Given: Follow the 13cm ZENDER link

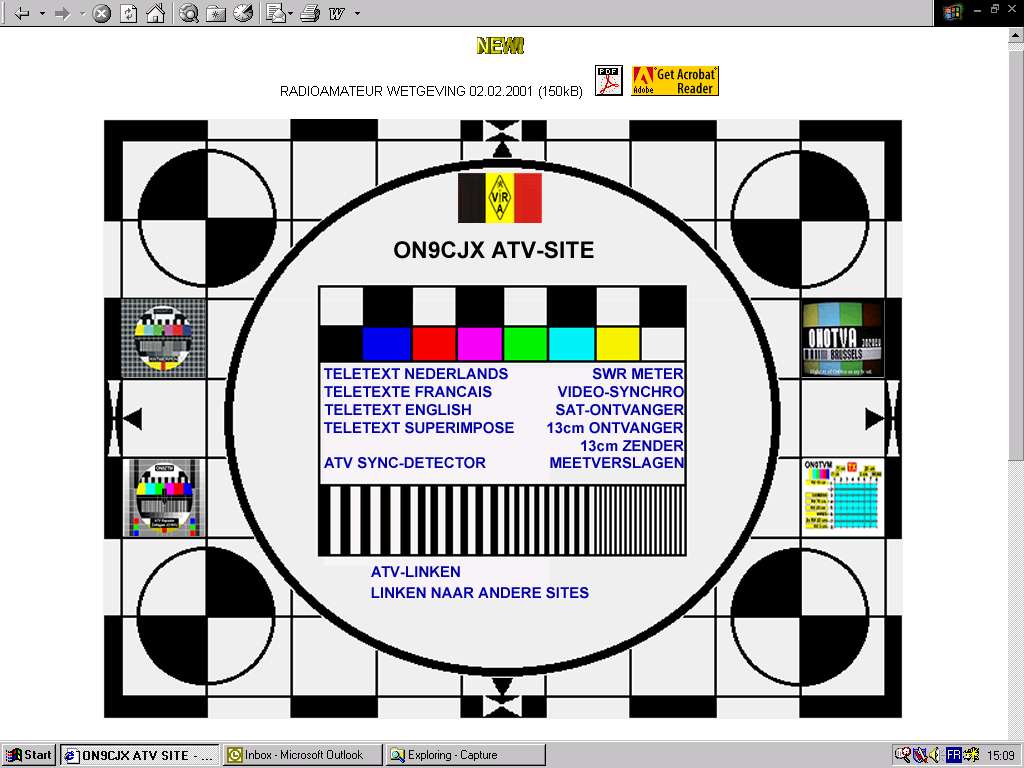Looking at the screenshot, I should [632, 446].
